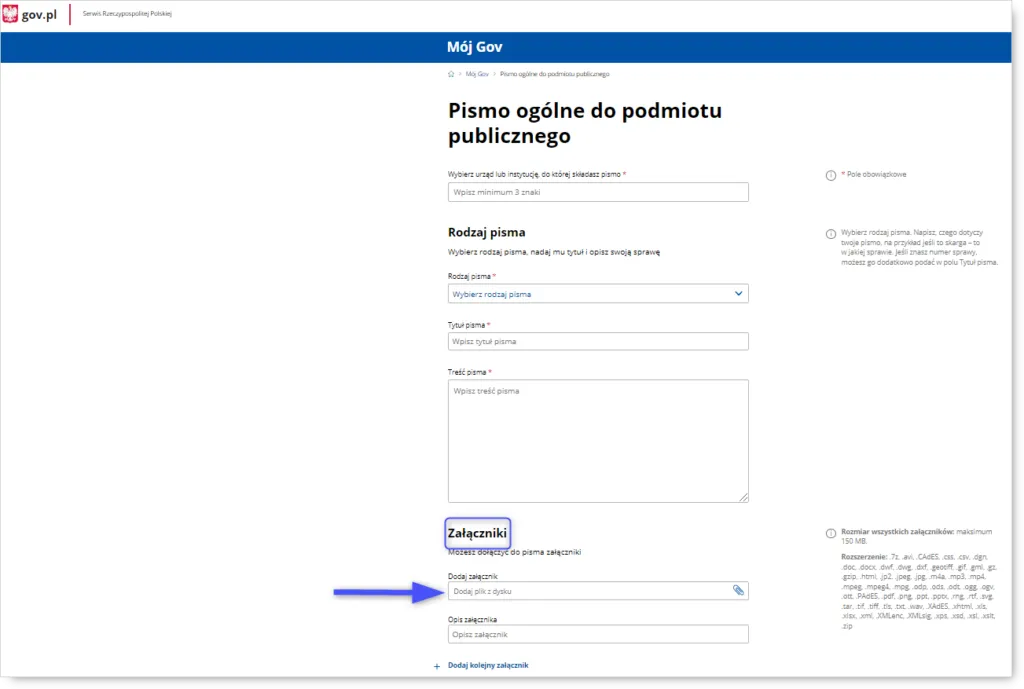The image size is (1024, 689).
Task: Open the Wybierz rodzaj pisma combo box
Action: point(598,294)
